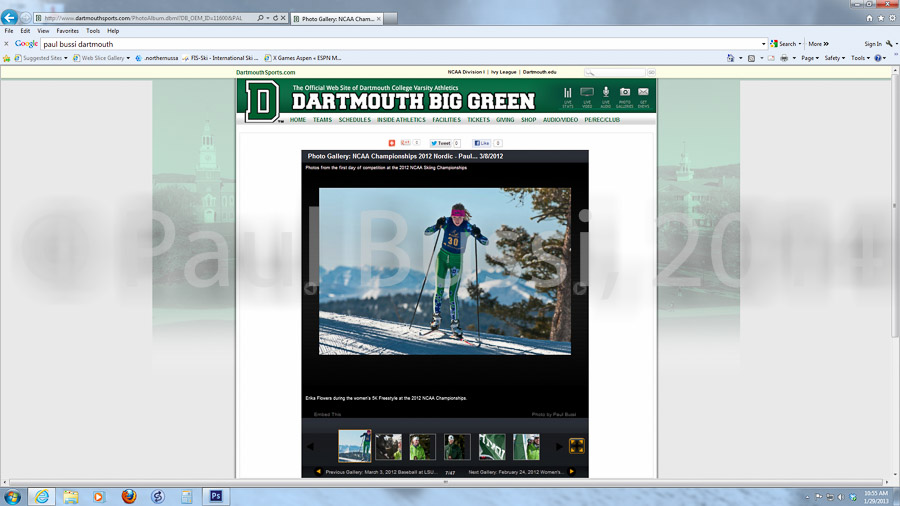The height and width of the screenshot is (506, 900).
Task: Open the Help menu in the menu bar
Action: (113, 31)
